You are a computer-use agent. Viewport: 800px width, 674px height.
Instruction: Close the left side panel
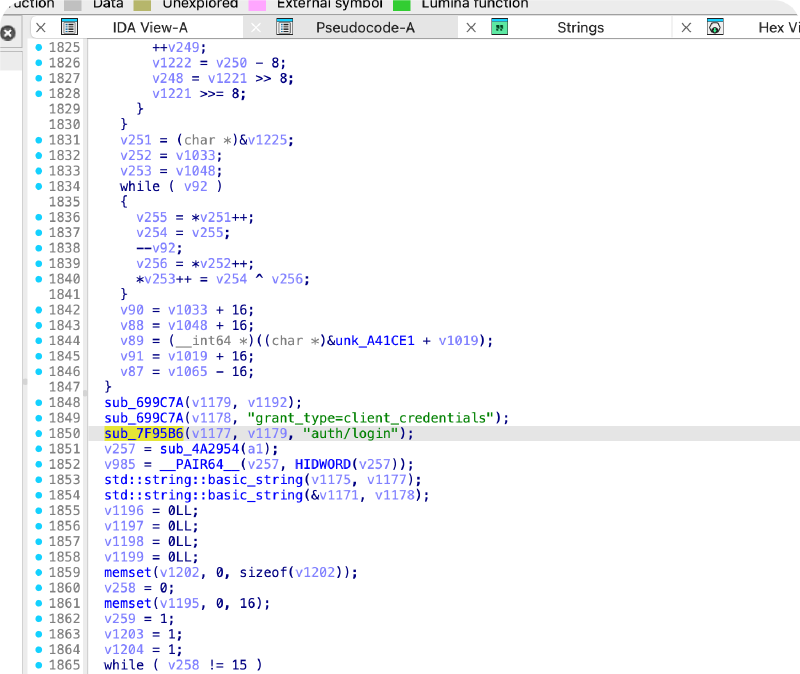click(x=8, y=32)
